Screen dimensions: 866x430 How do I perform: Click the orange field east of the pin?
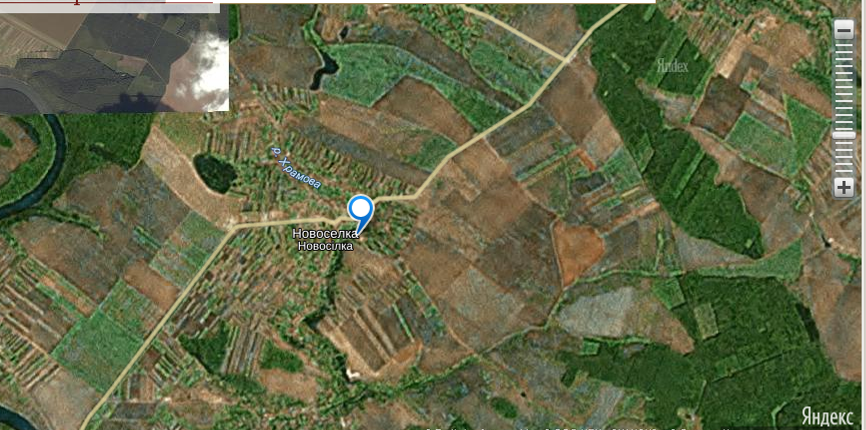coord(578,252)
